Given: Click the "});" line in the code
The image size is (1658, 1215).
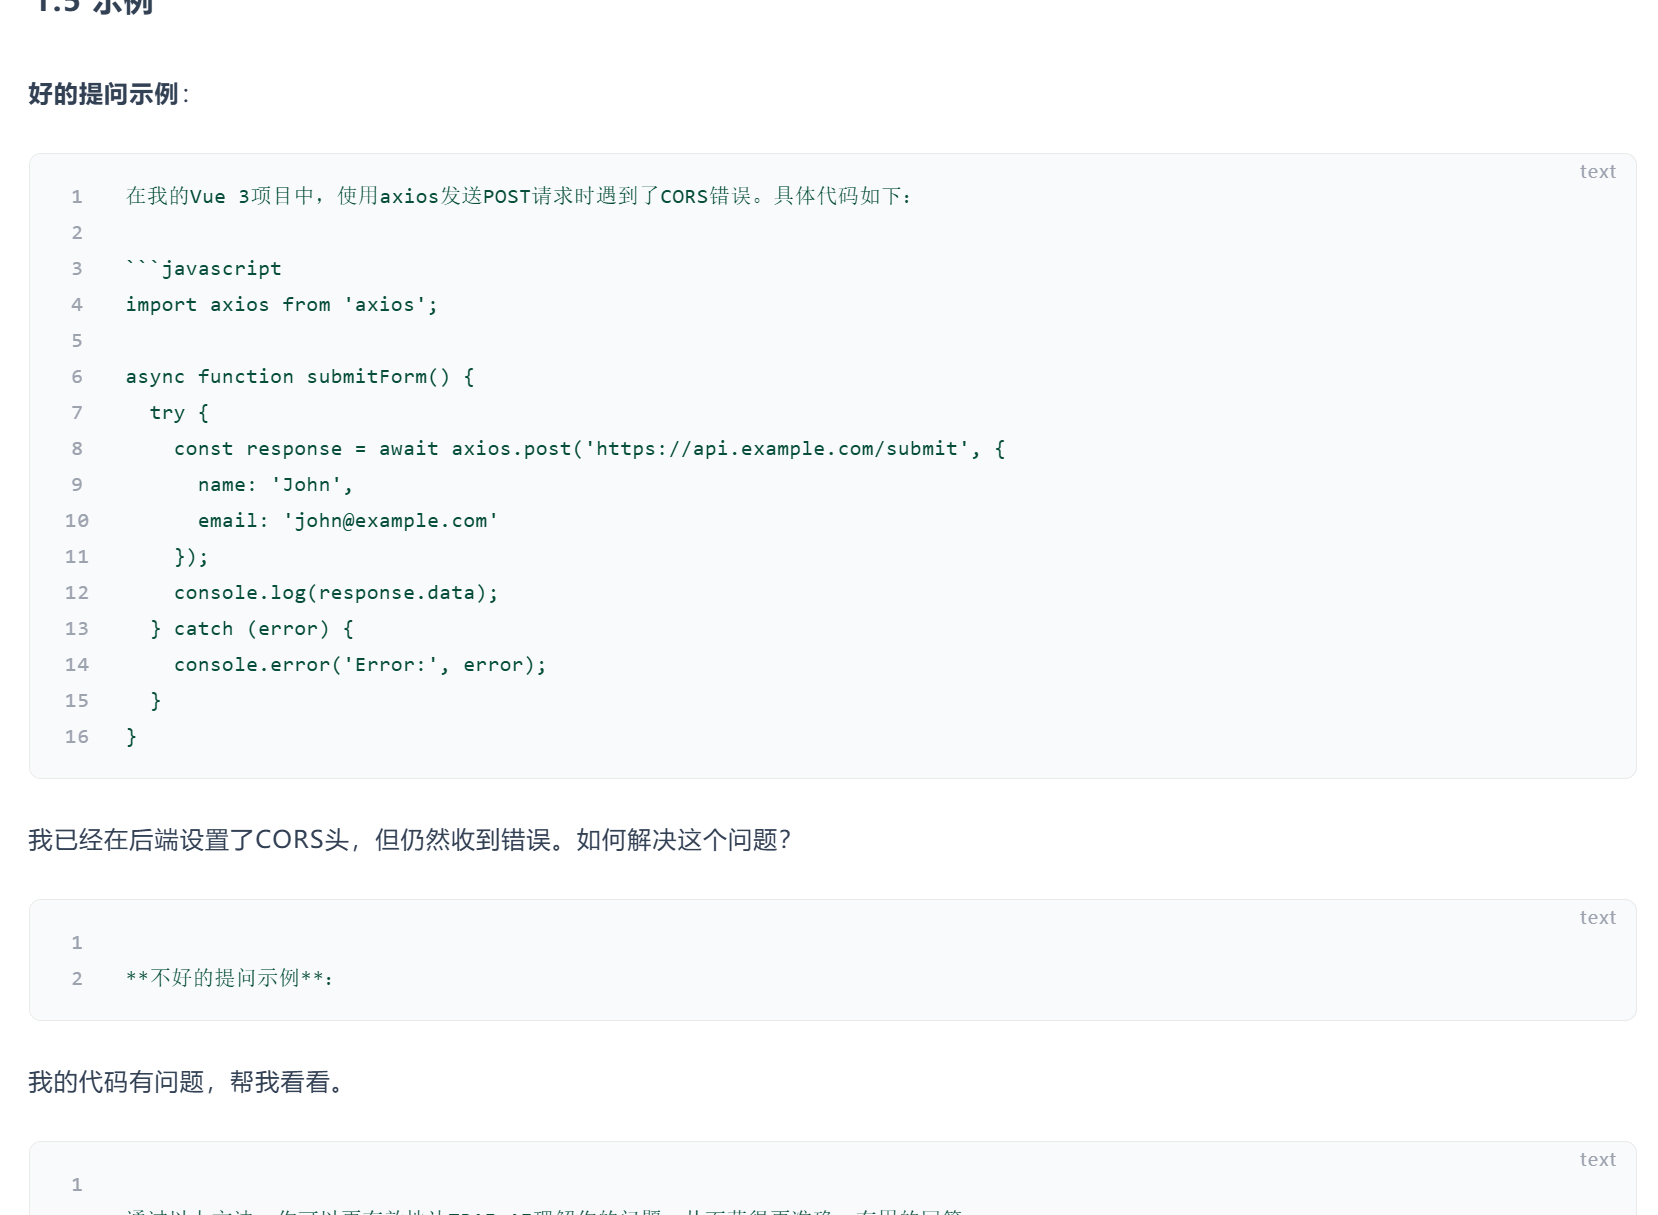Looking at the screenshot, I should (192, 556).
